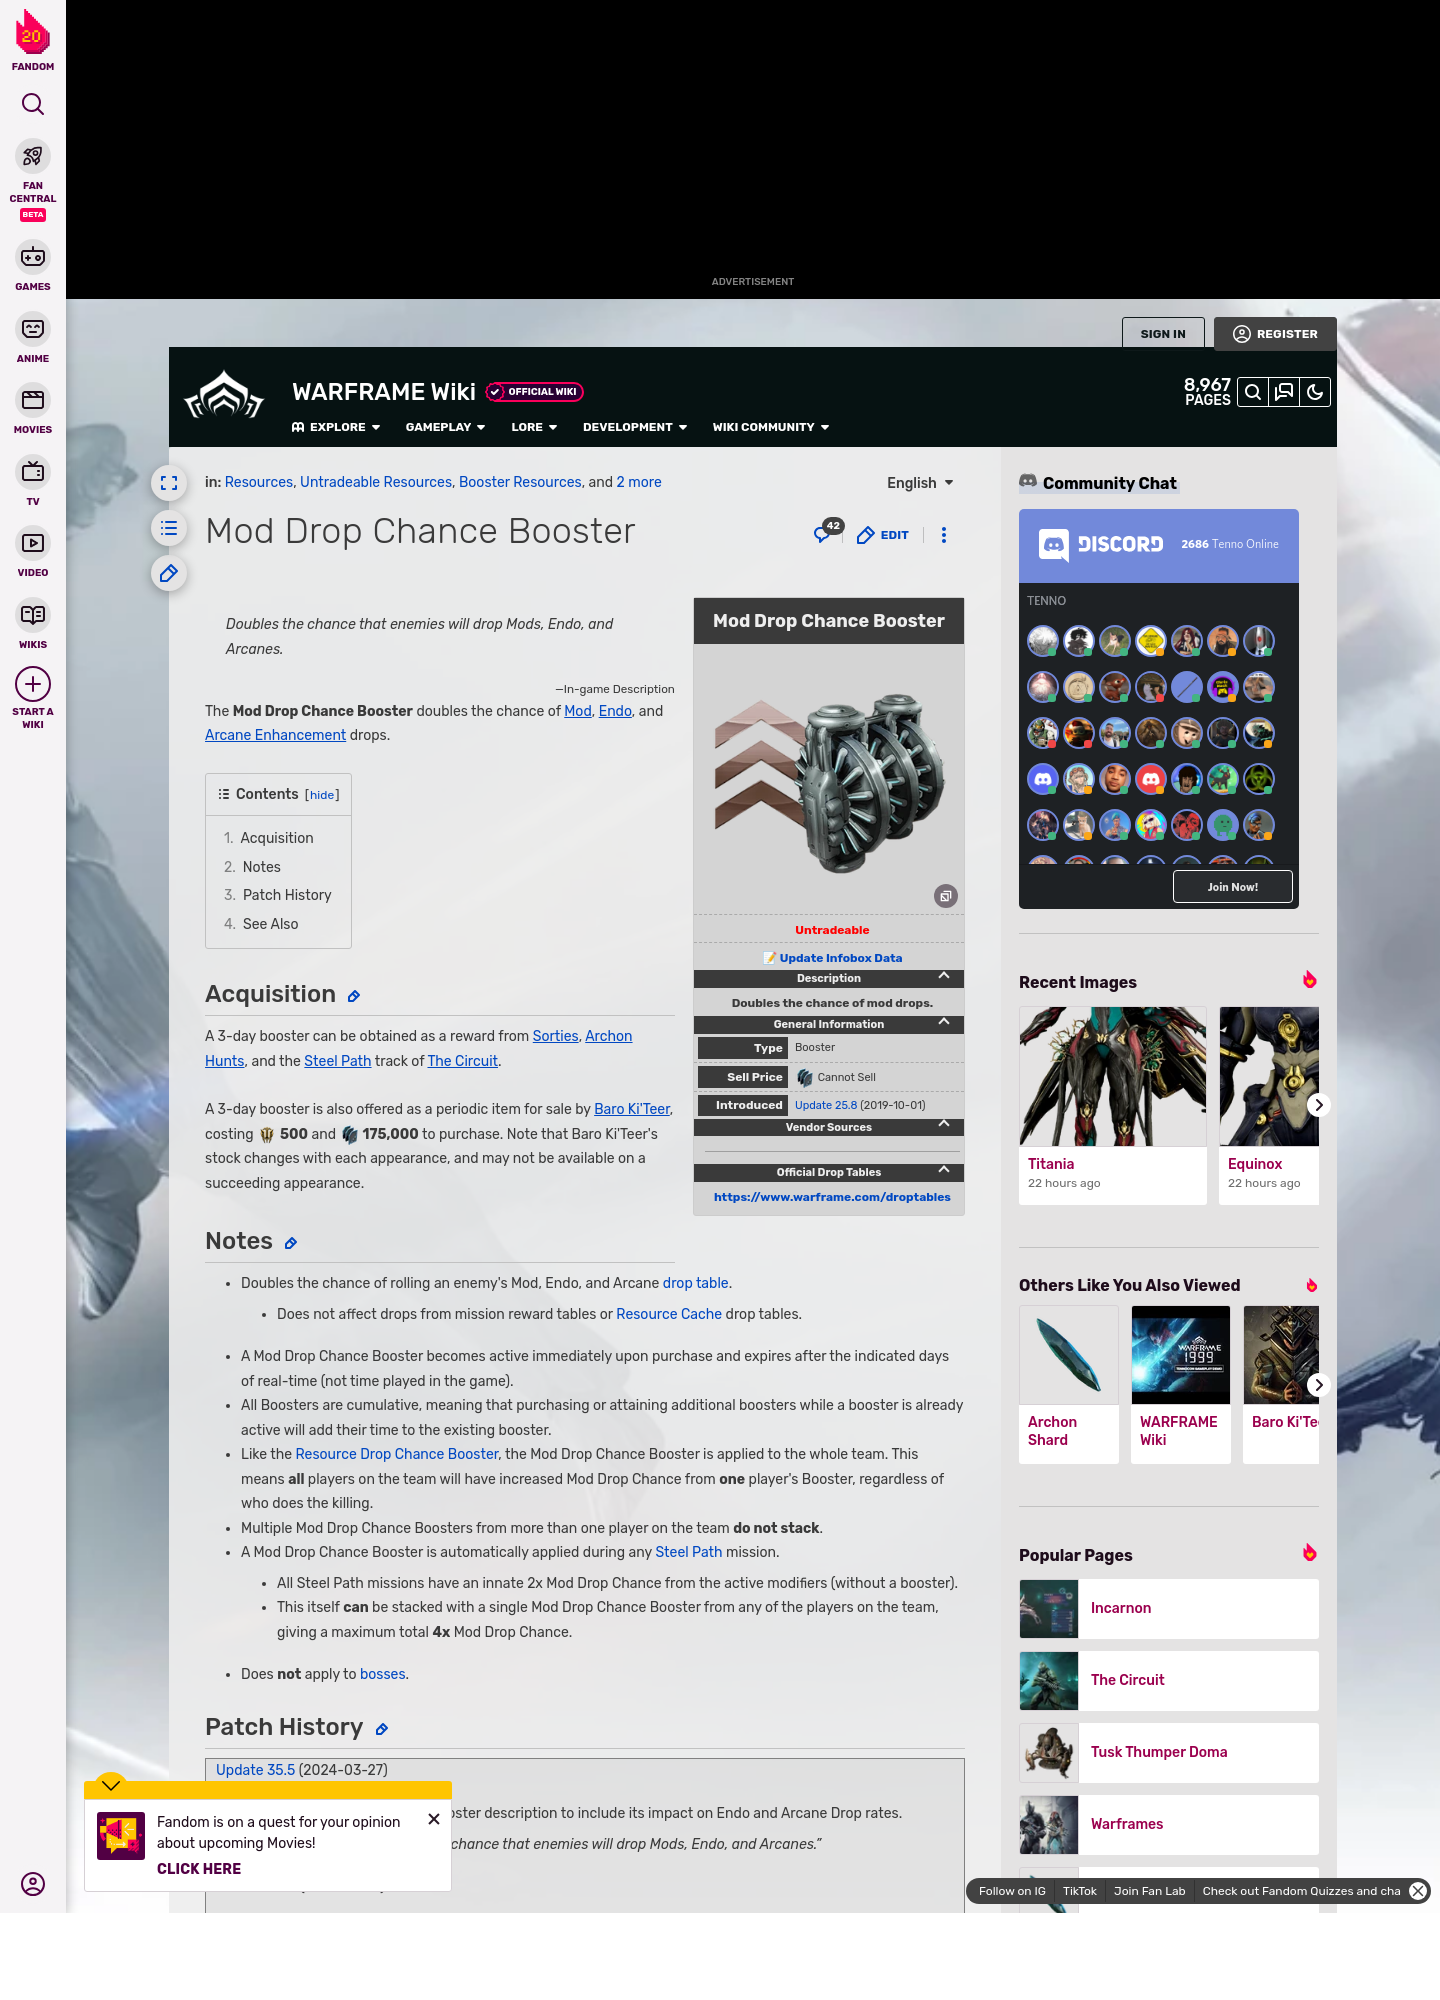The width and height of the screenshot is (1440, 2000).
Task: Collapse the General Information infobox section
Action: pyautogui.click(x=944, y=1022)
